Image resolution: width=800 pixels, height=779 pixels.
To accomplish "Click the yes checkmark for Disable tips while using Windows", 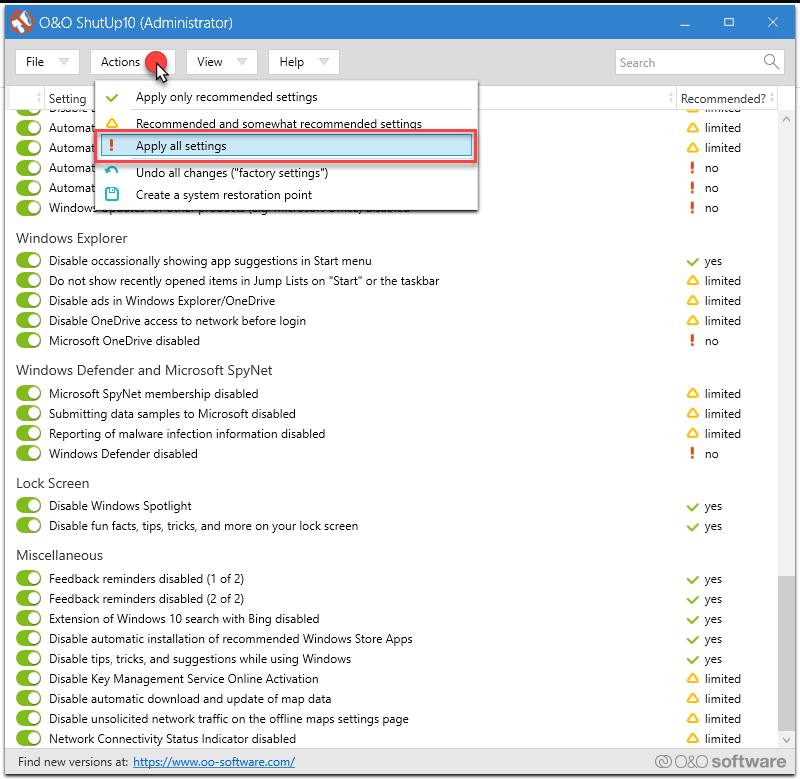I will coord(692,659).
